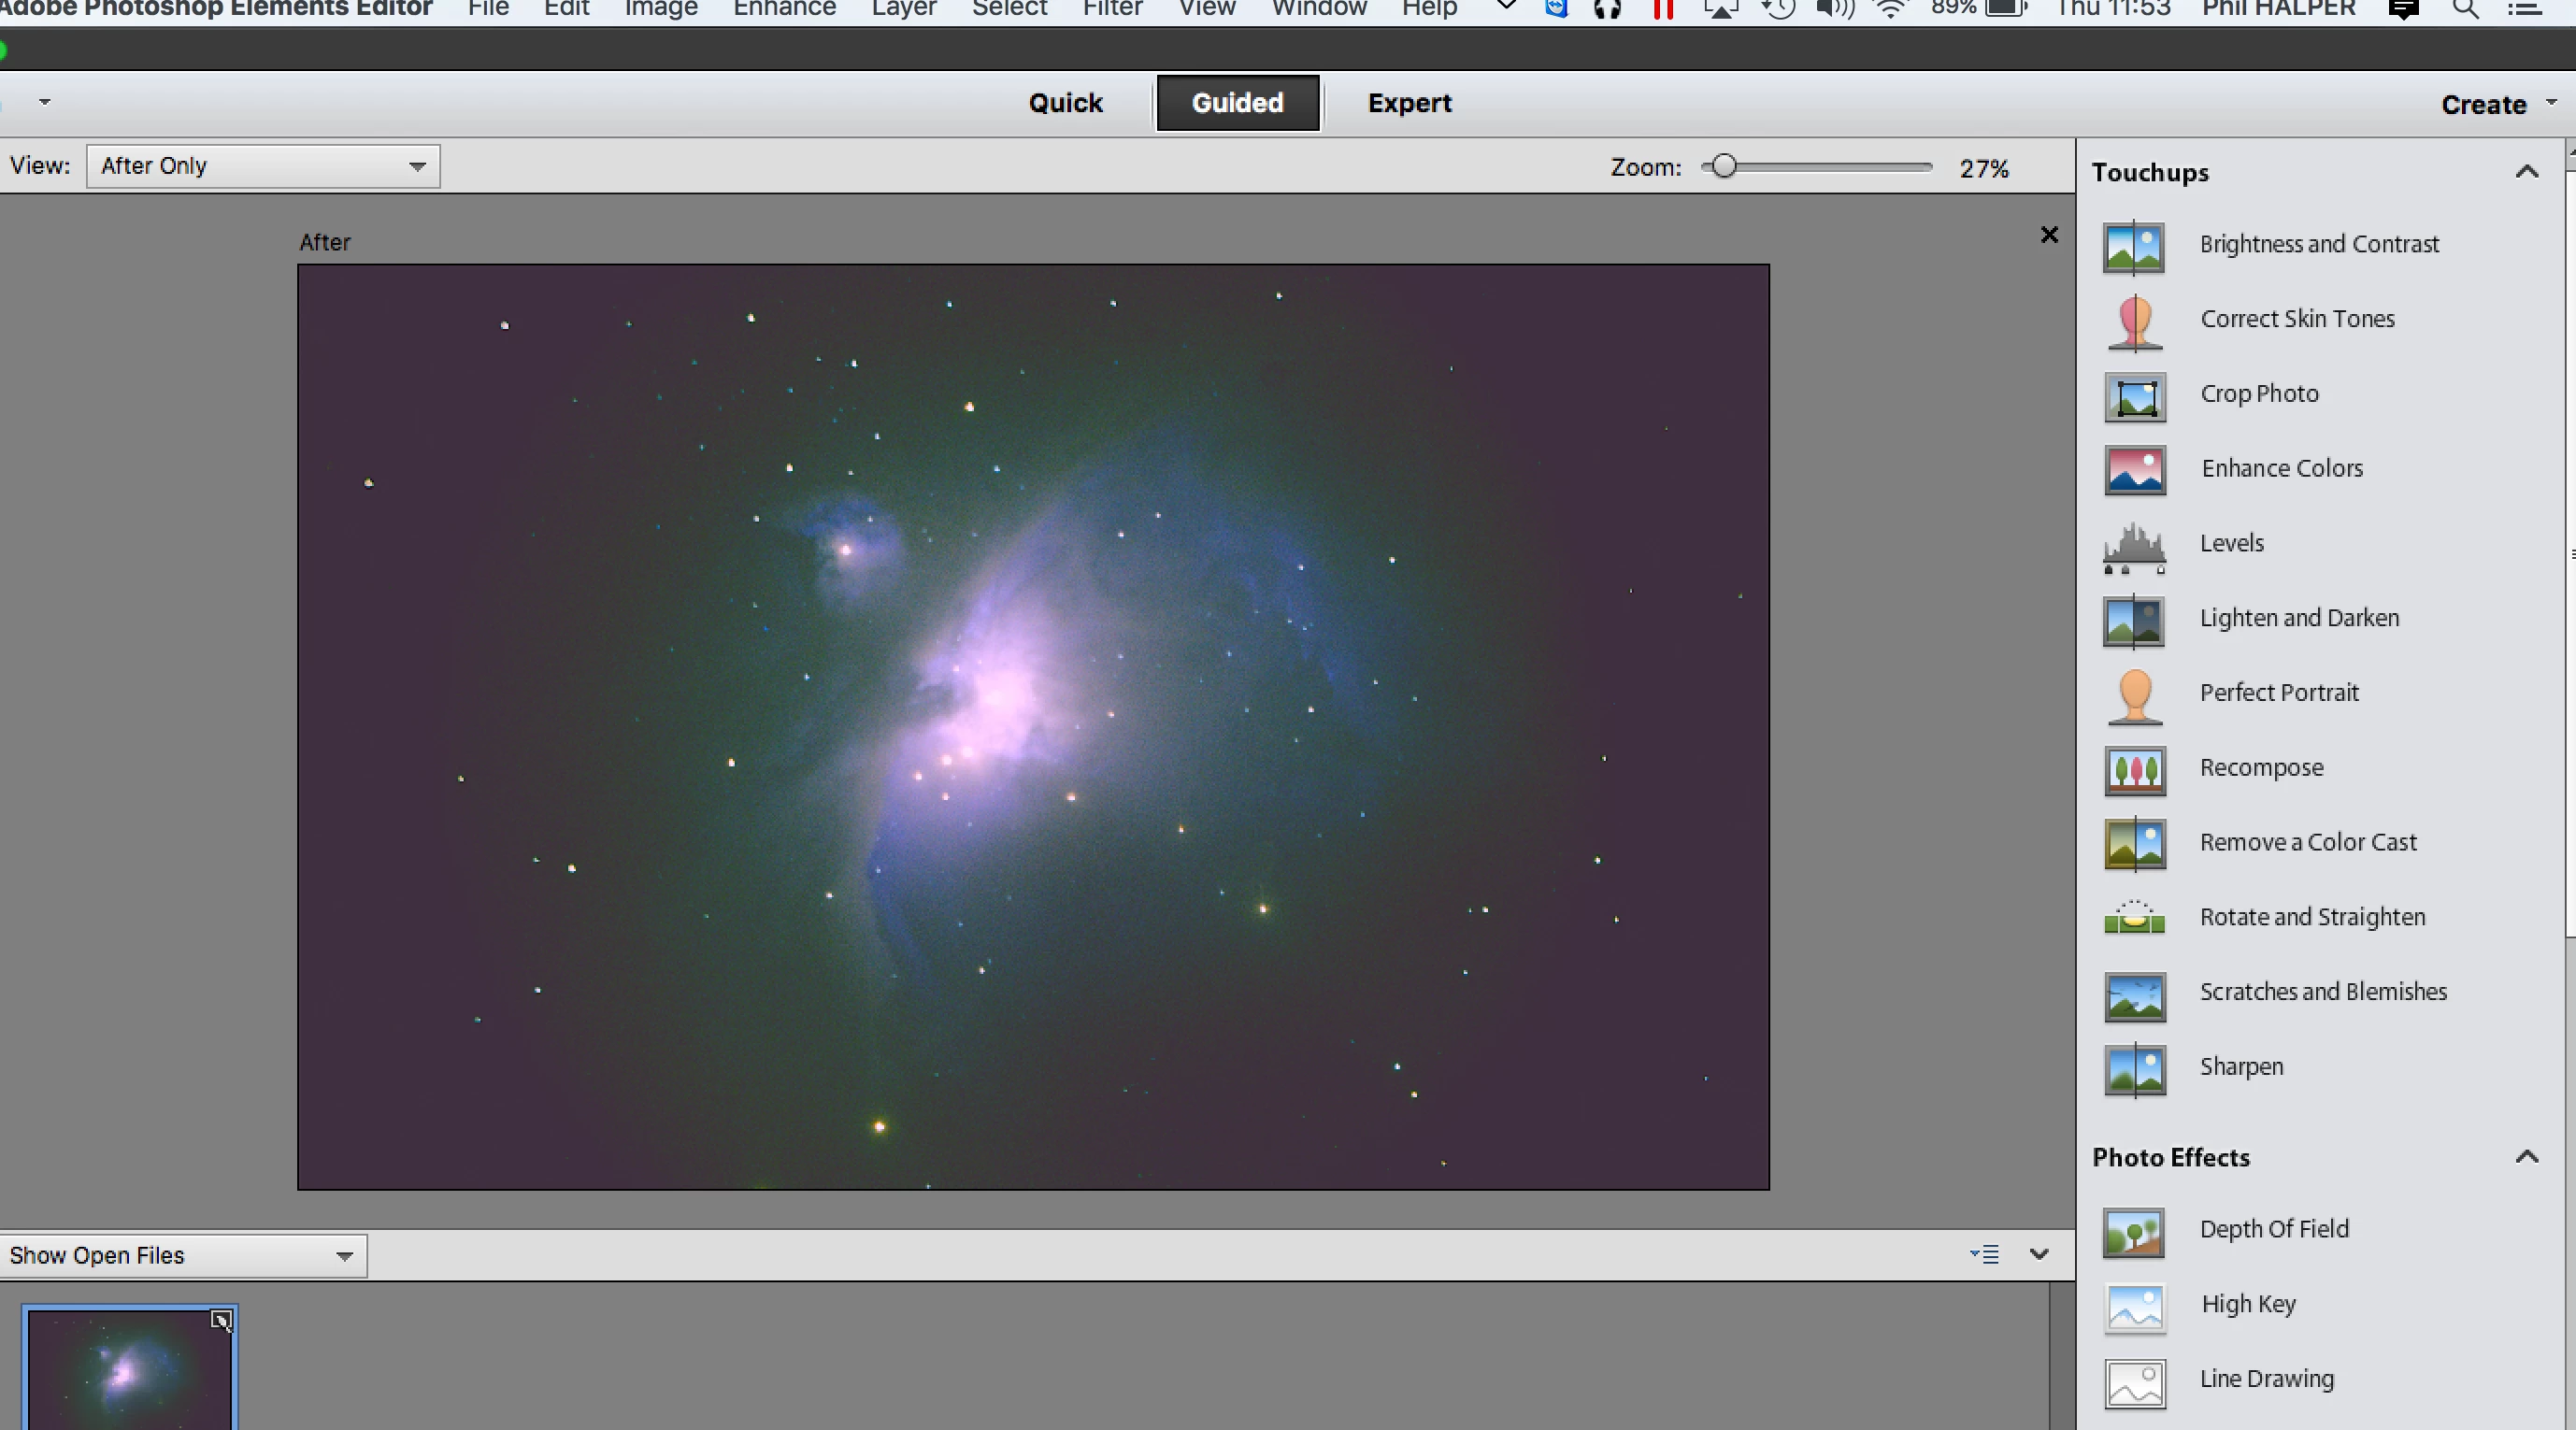Select the Depth Of Field effect icon
The height and width of the screenshot is (1430, 2576).
coord(2134,1232)
